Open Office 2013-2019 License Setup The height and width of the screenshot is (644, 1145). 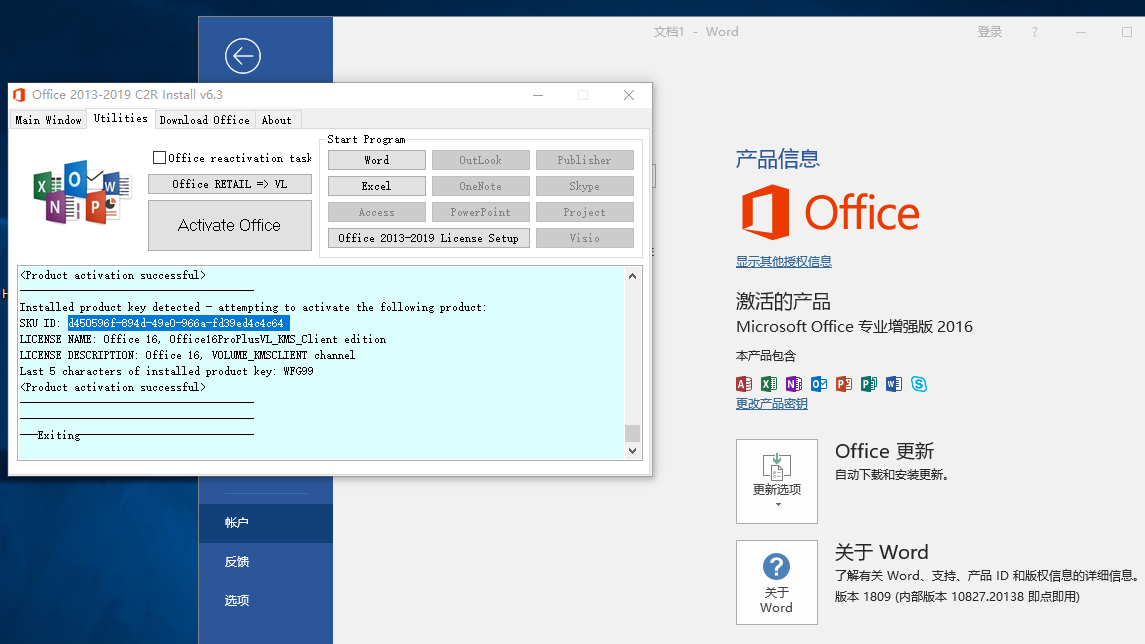pos(428,238)
